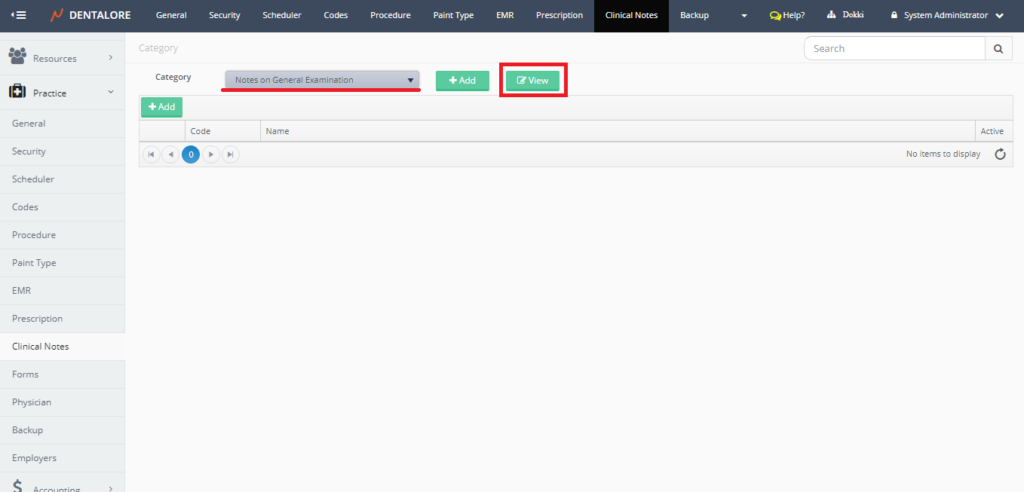Click Add button beside Category dropdown
Screen dimensions: 1024x492
click(x=462, y=80)
